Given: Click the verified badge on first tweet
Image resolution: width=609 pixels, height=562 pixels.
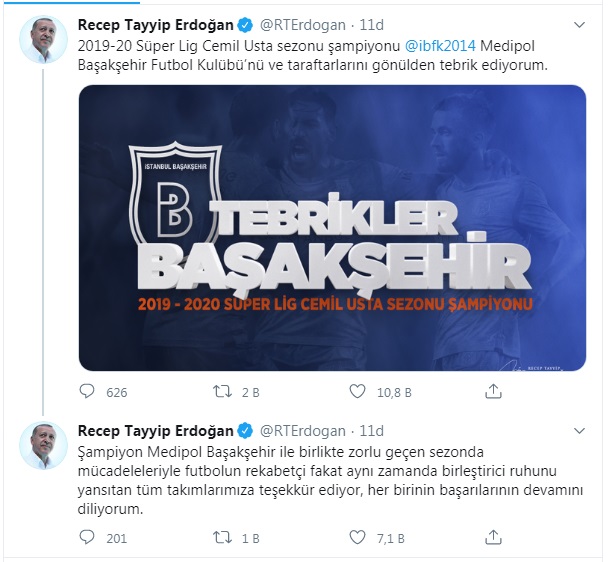Looking at the screenshot, I should click(245, 26).
